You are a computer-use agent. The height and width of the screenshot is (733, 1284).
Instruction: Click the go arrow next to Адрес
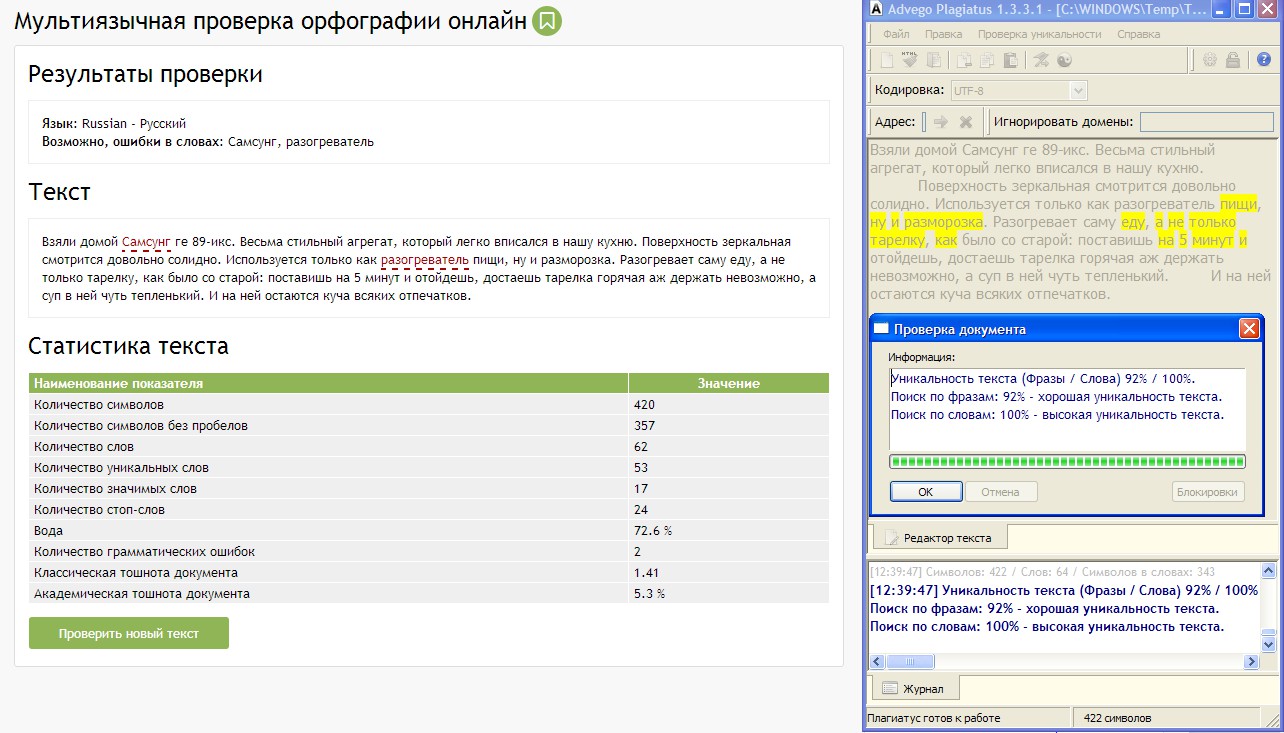(940, 122)
